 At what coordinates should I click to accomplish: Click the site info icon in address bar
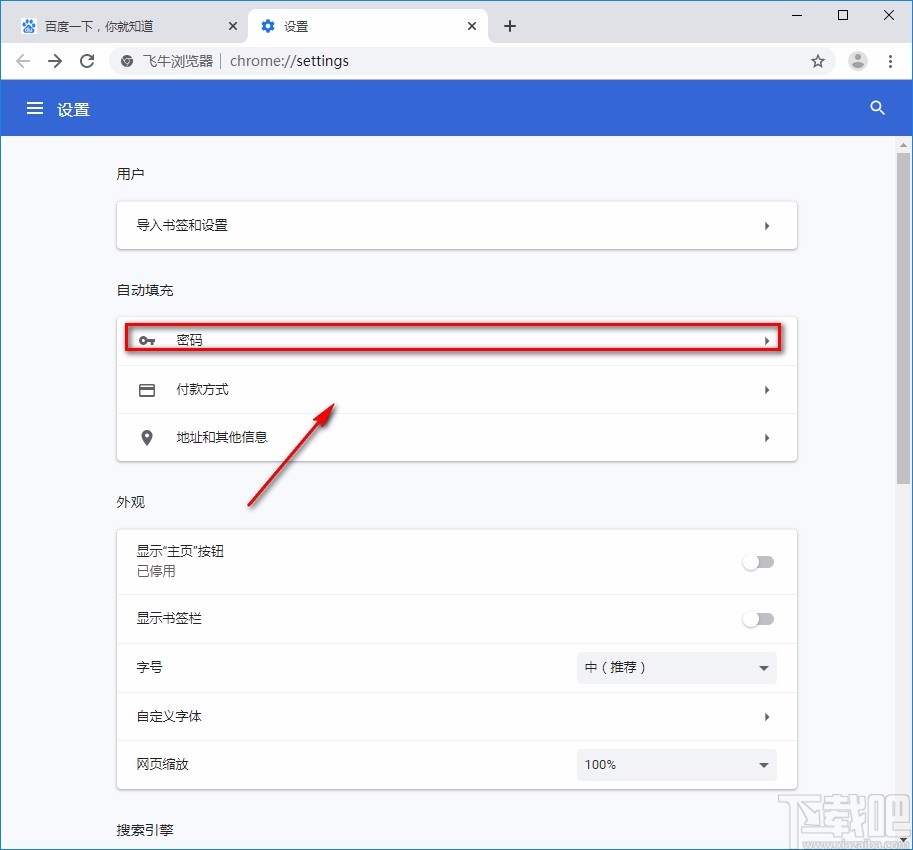(126, 61)
